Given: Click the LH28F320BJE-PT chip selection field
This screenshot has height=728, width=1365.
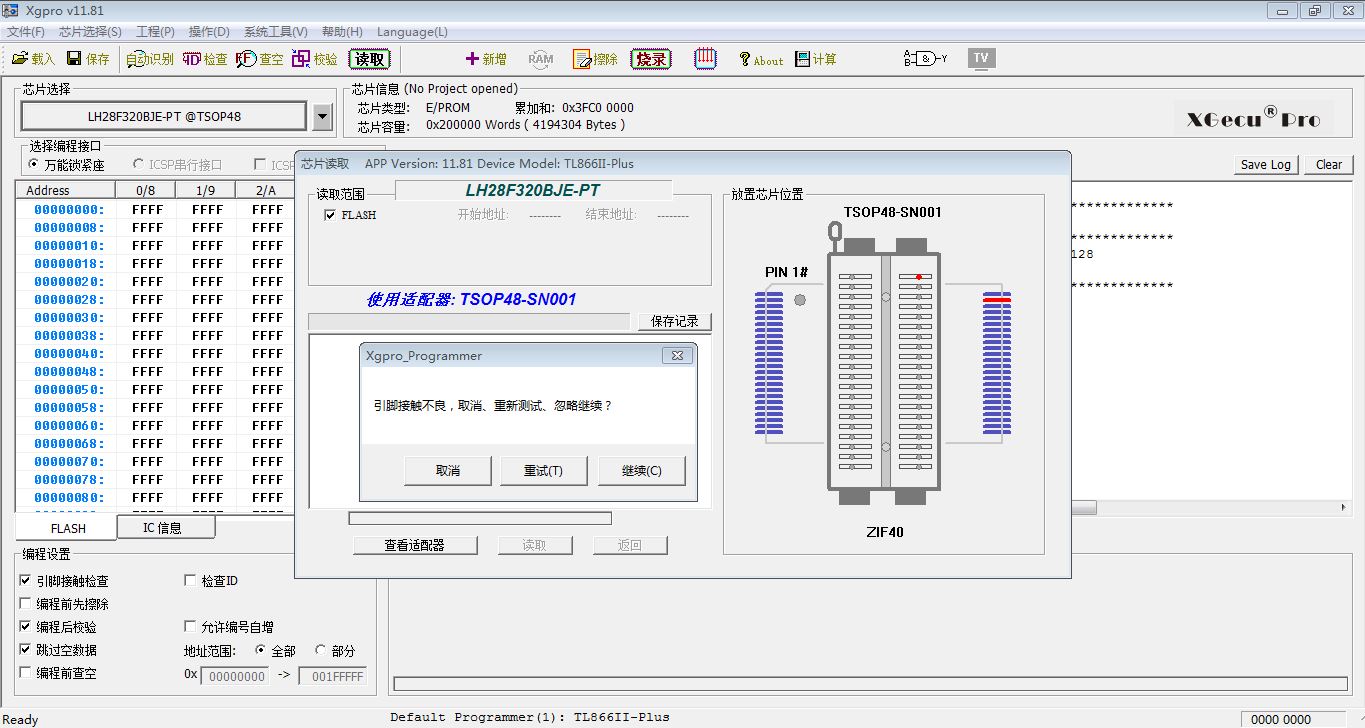Looking at the screenshot, I should (x=164, y=117).
